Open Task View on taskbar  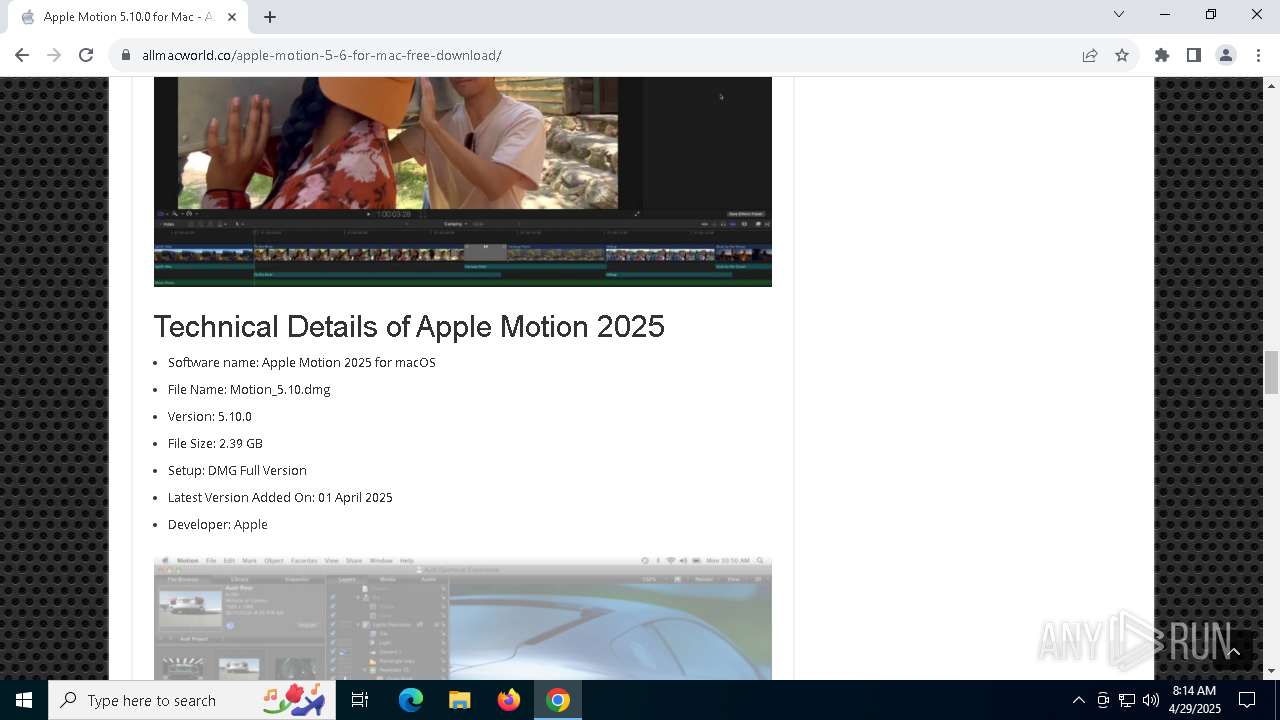pos(360,700)
